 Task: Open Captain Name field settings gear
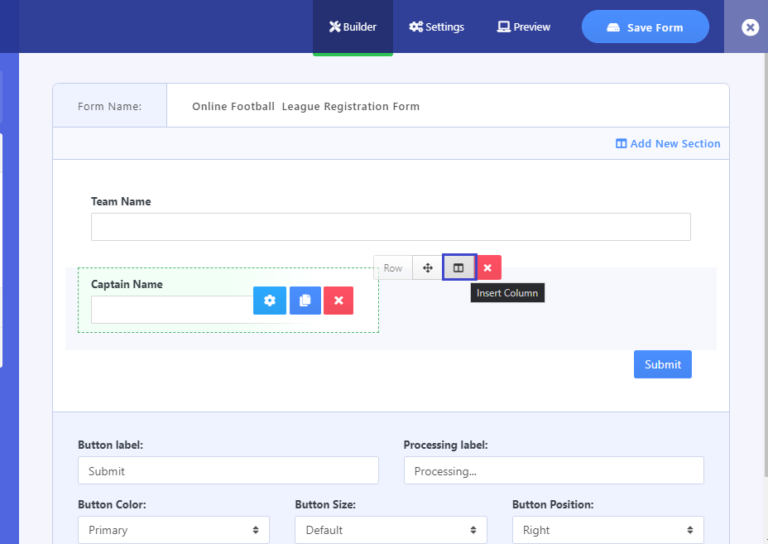tap(269, 301)
